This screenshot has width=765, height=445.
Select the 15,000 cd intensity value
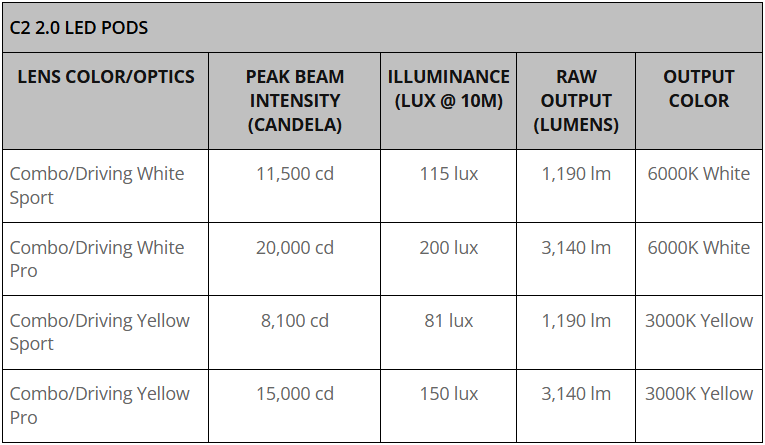[x=295, y=394]
